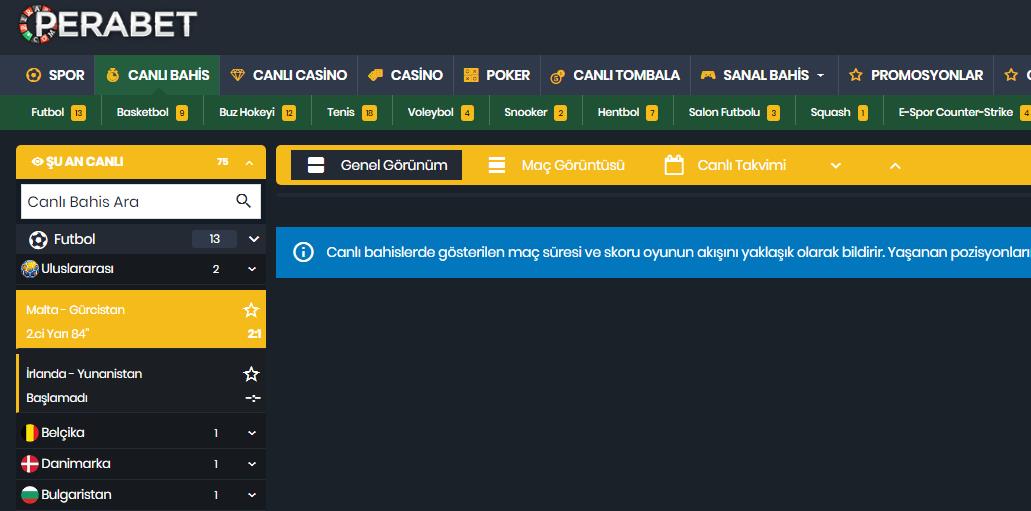The height and width of the screenshot is (511, 1031).
Task: Click the Promosyonlar star icon
Action: [x=855, y=75]
